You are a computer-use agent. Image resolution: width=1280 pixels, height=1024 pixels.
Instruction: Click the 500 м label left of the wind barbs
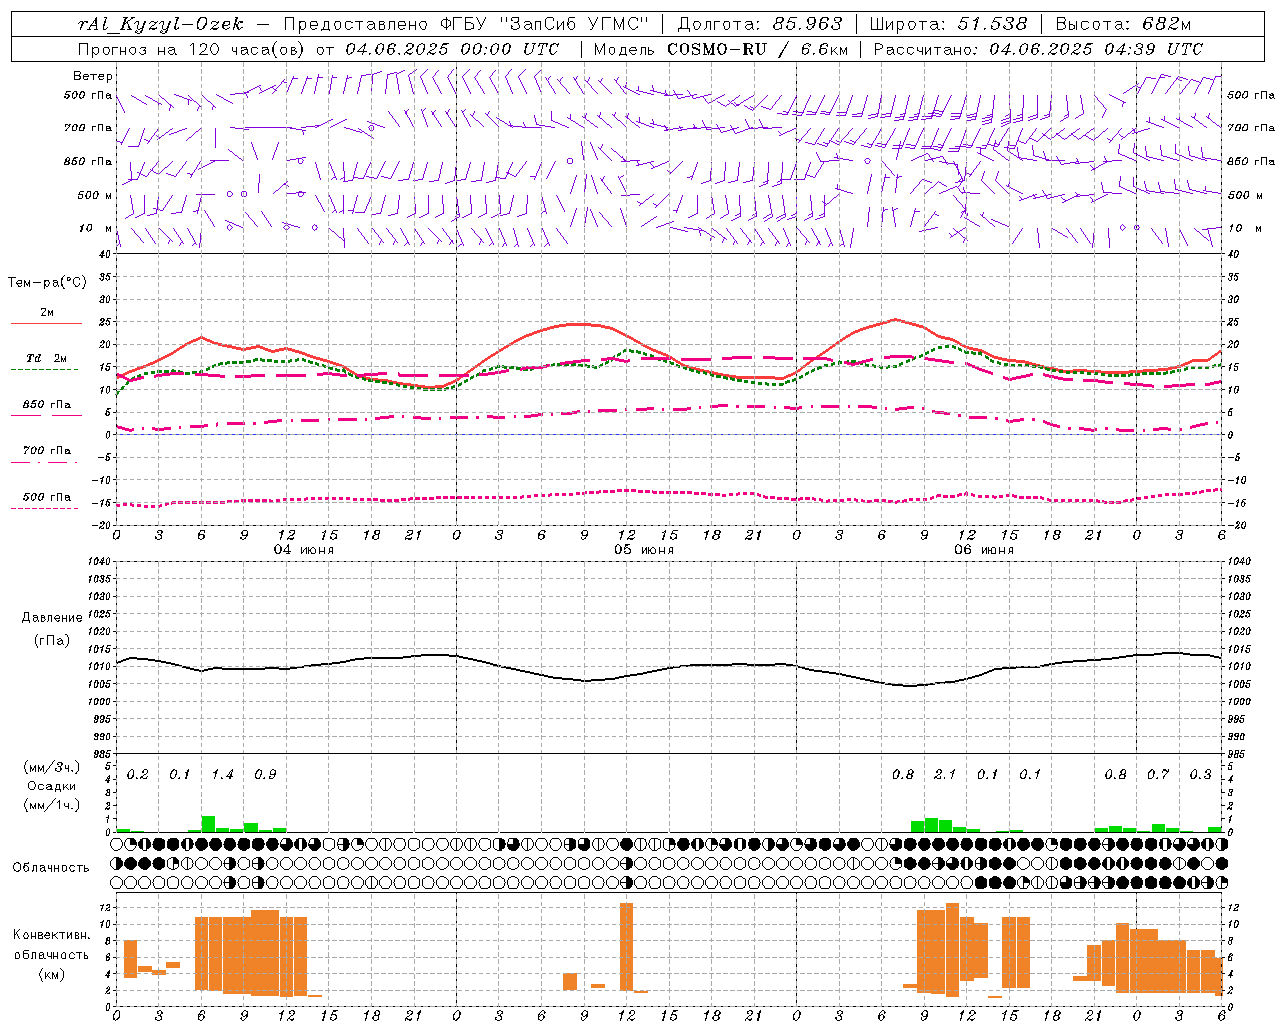(x=95, y=195)
